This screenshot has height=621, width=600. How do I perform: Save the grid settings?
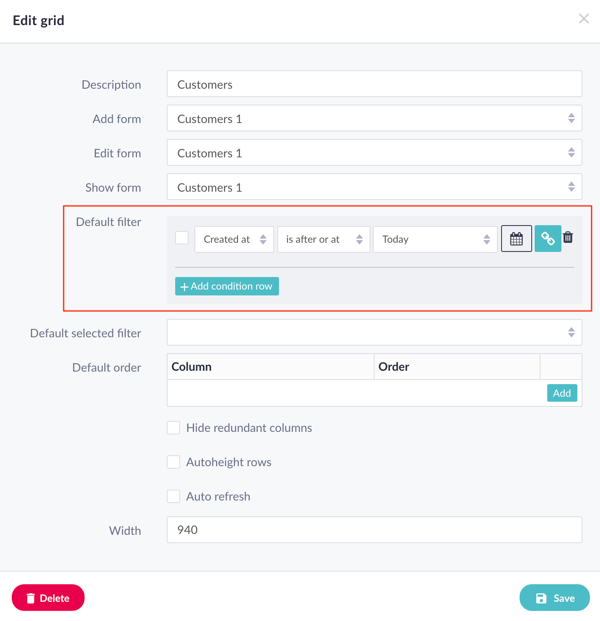554,598
